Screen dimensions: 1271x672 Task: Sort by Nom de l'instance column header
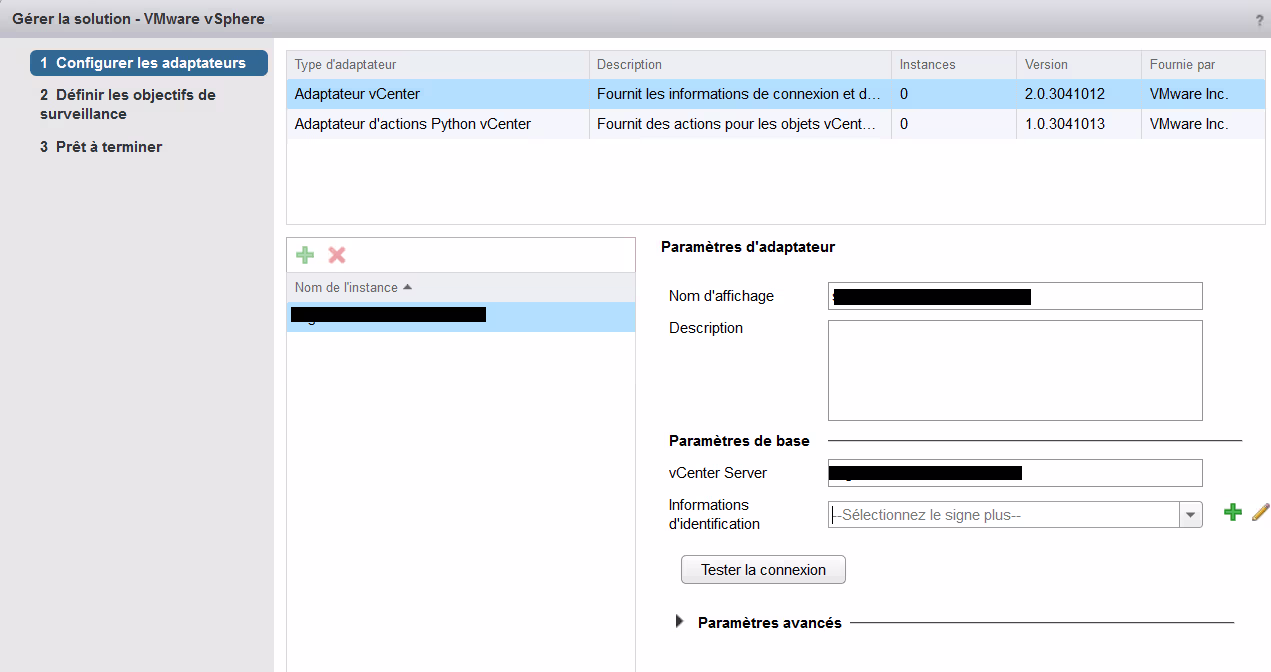(x=353, y=288)
